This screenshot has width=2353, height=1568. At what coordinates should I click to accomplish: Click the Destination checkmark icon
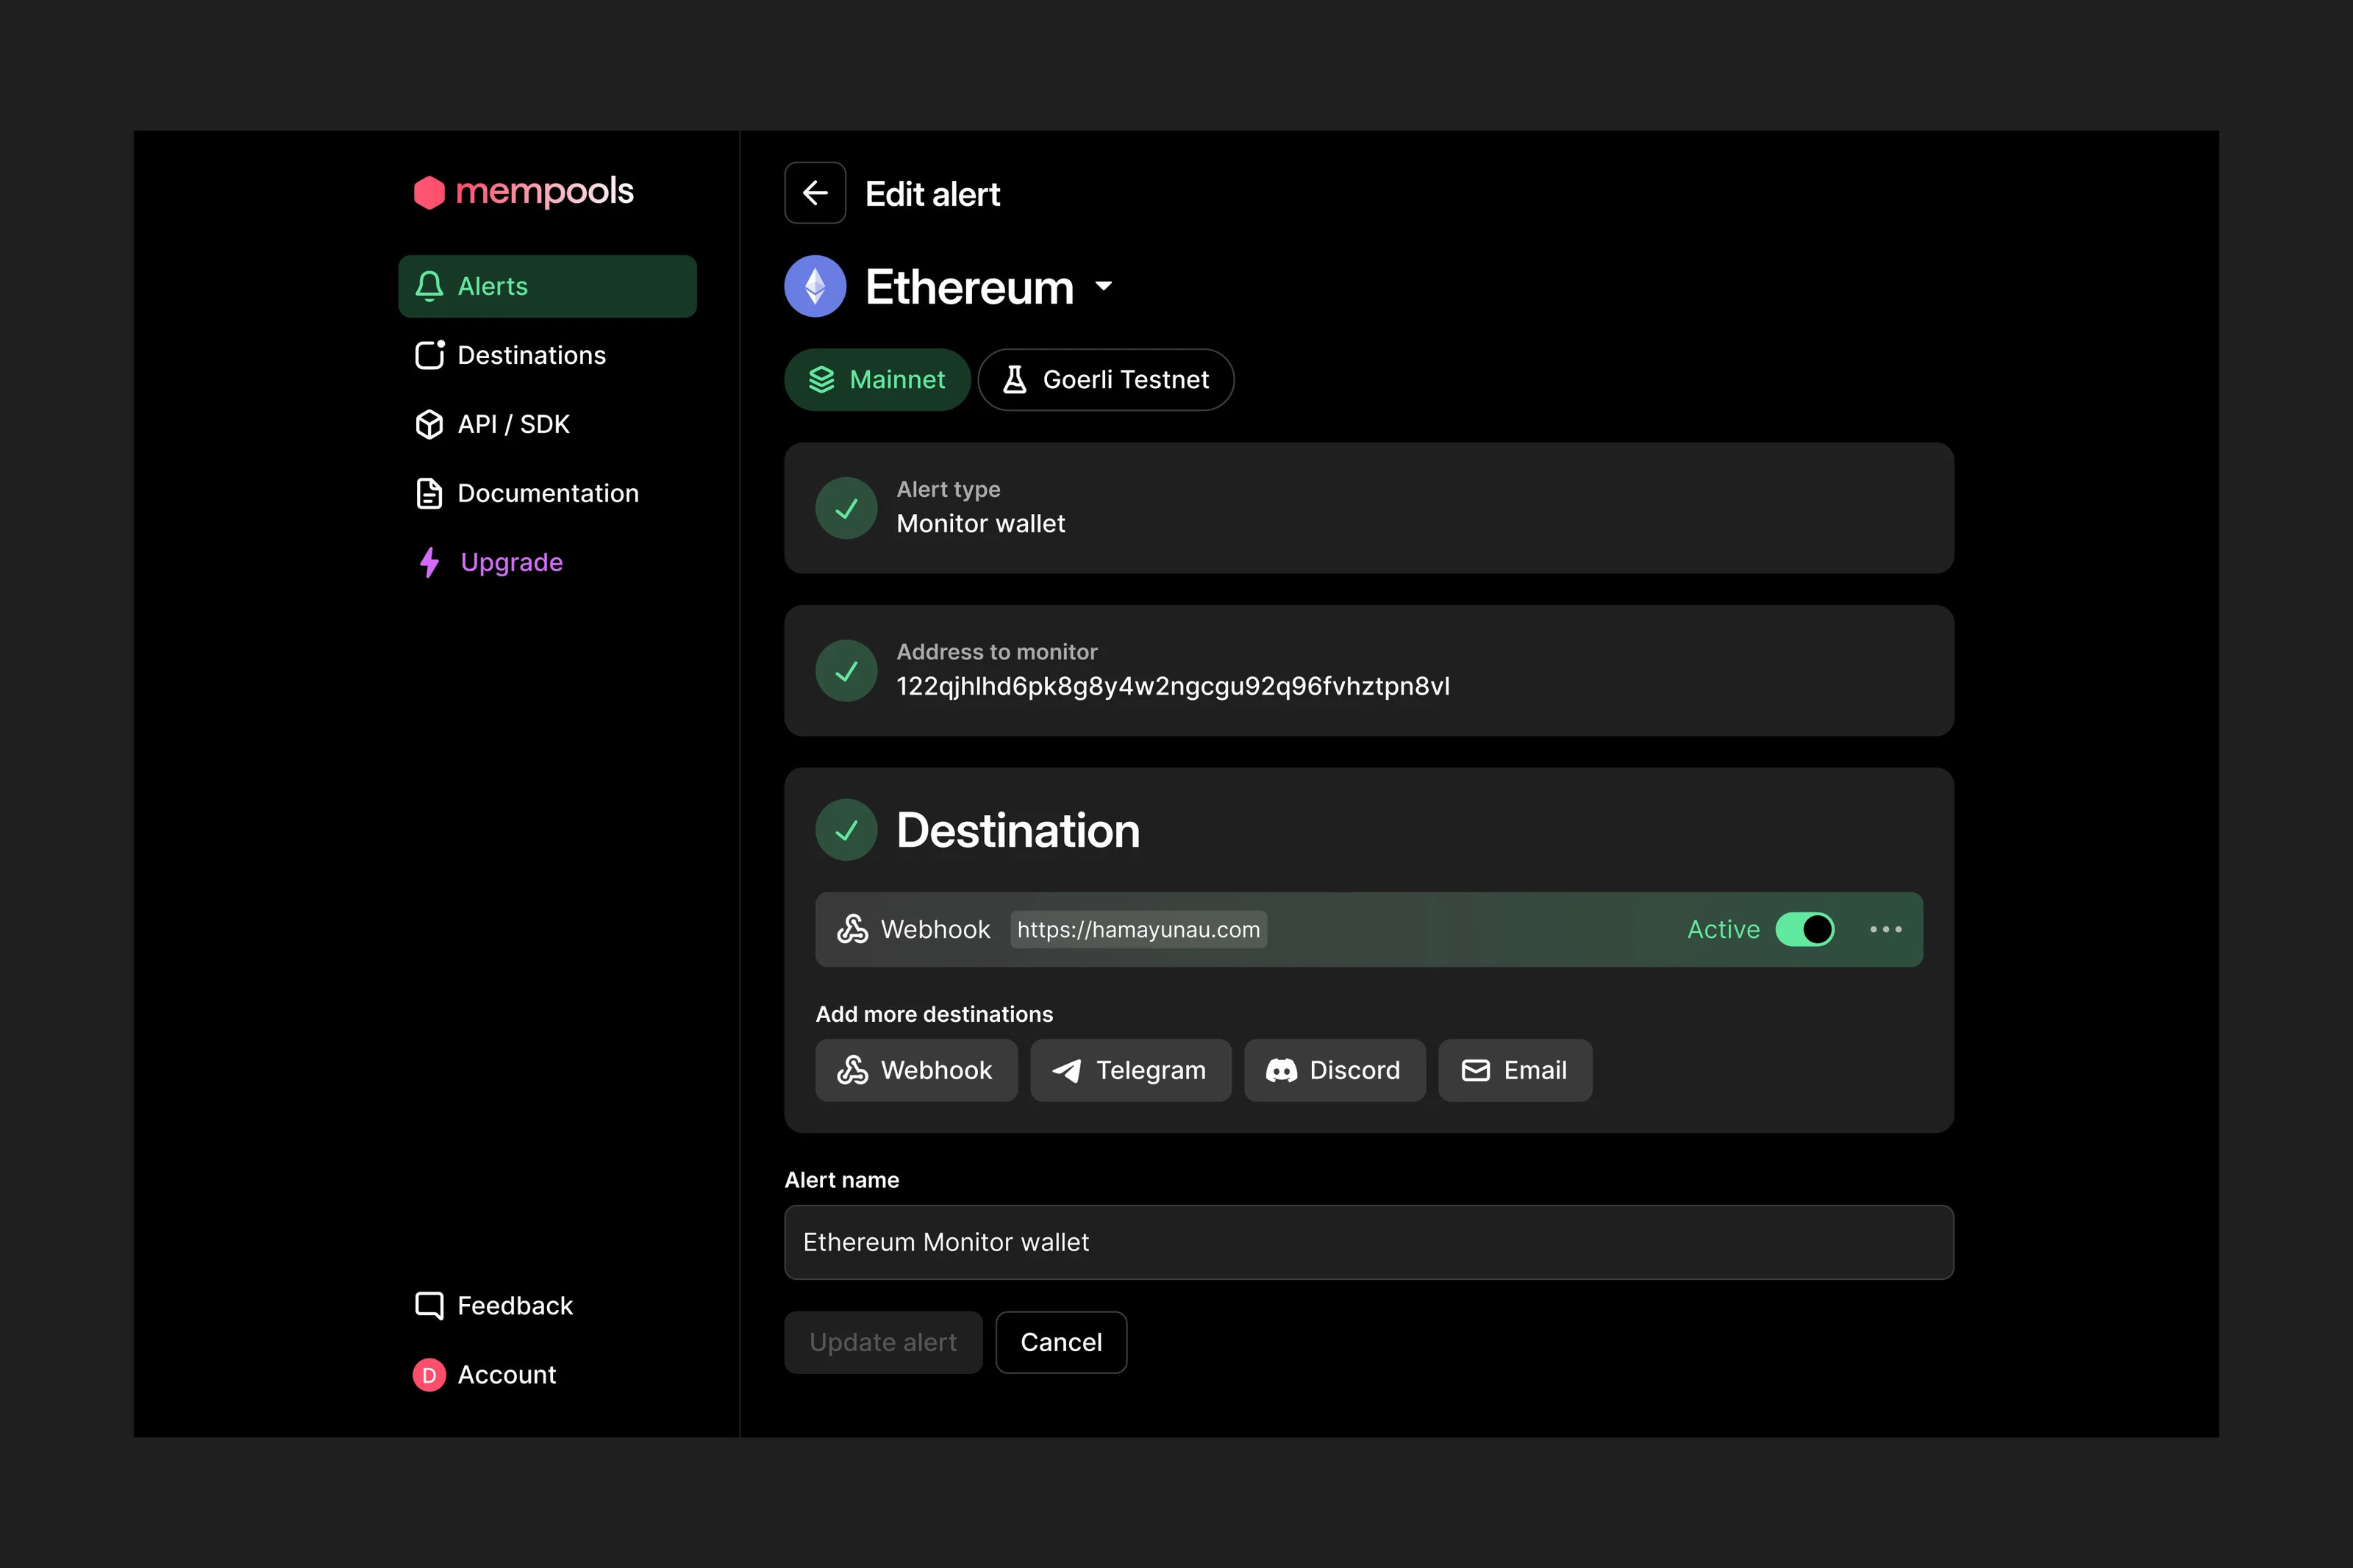(846, 830)
